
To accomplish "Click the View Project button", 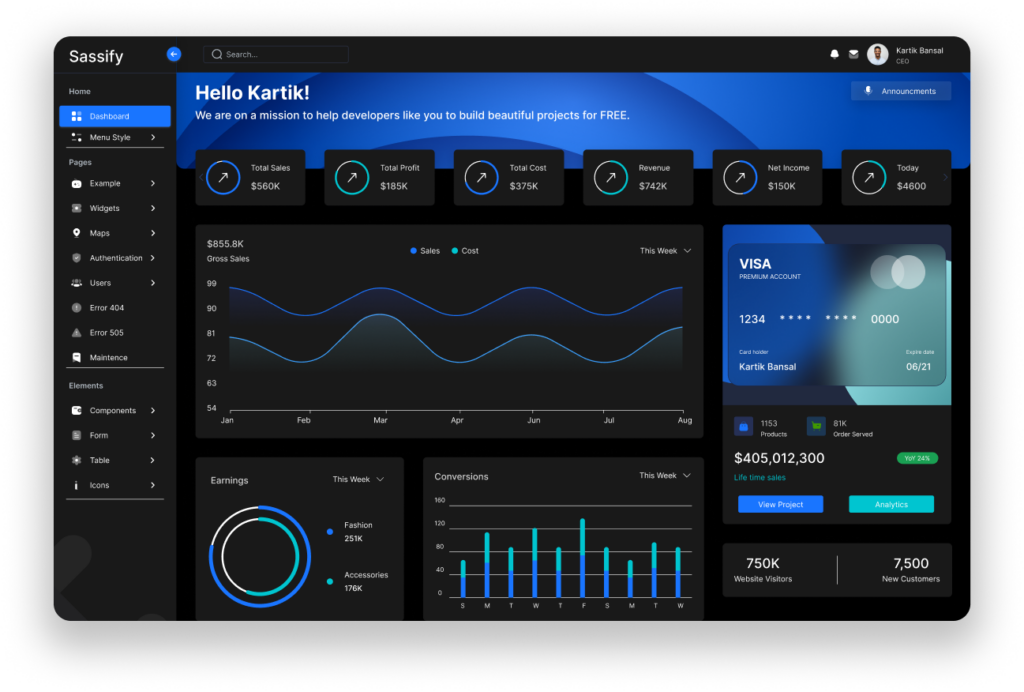I will click(x=780, y=504).
